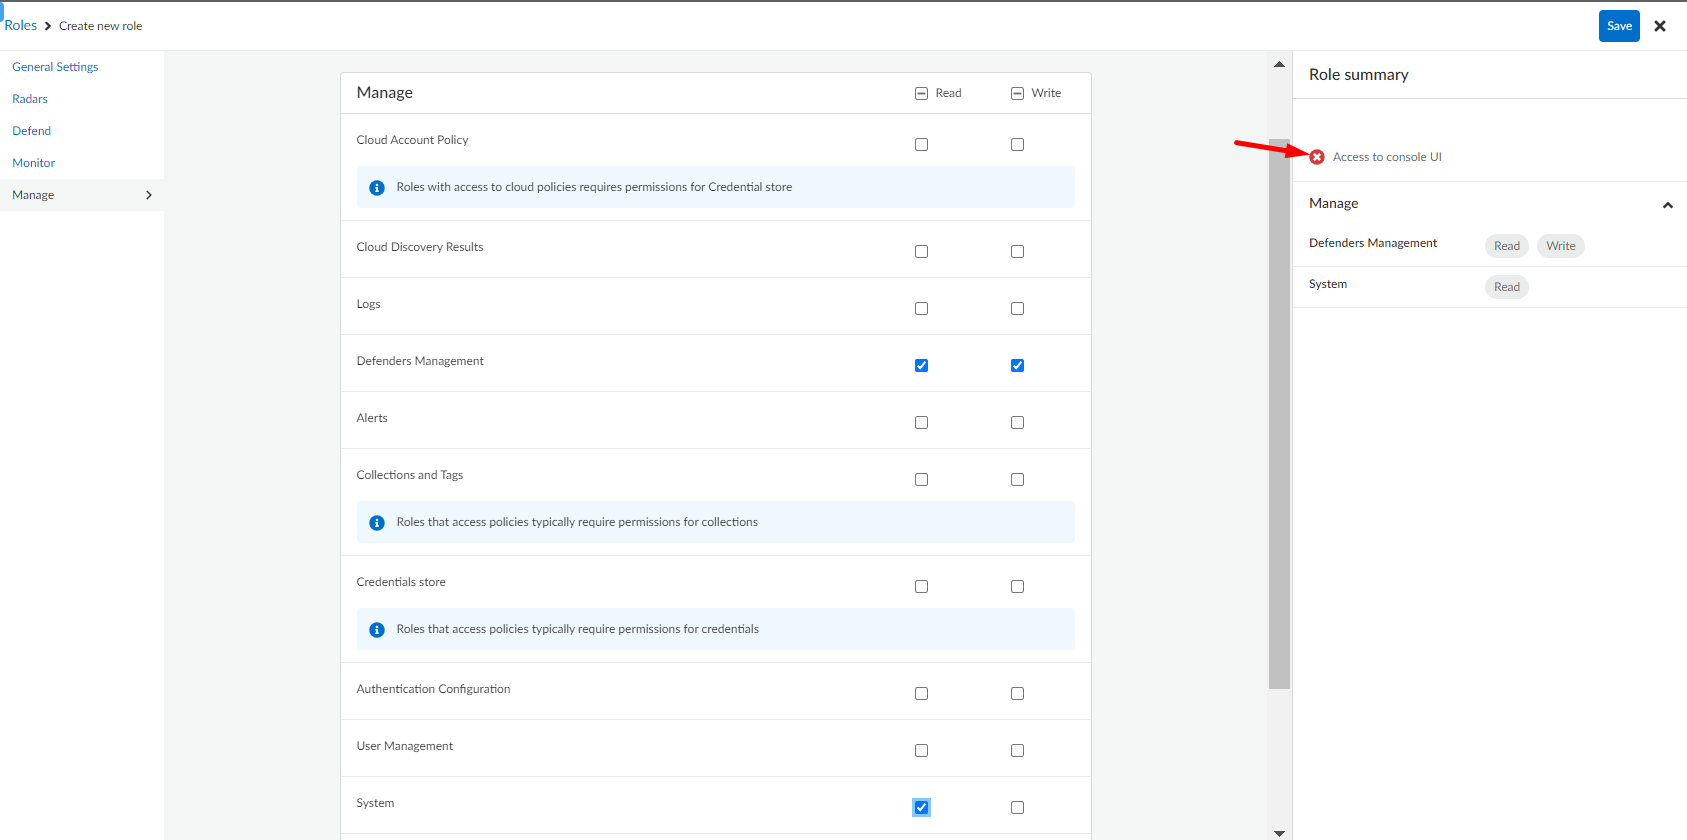This screenshot has width=1687, height=840.
Task: Open General Settings section
Action: 55,67
